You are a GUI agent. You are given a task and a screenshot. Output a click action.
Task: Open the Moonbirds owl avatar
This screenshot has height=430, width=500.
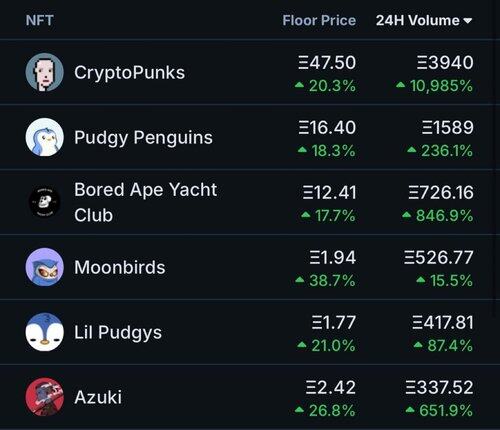45,267
